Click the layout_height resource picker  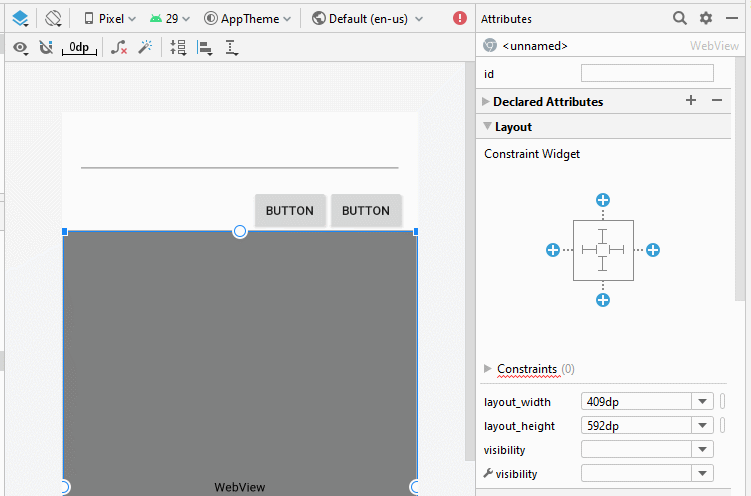pos(722,425)
